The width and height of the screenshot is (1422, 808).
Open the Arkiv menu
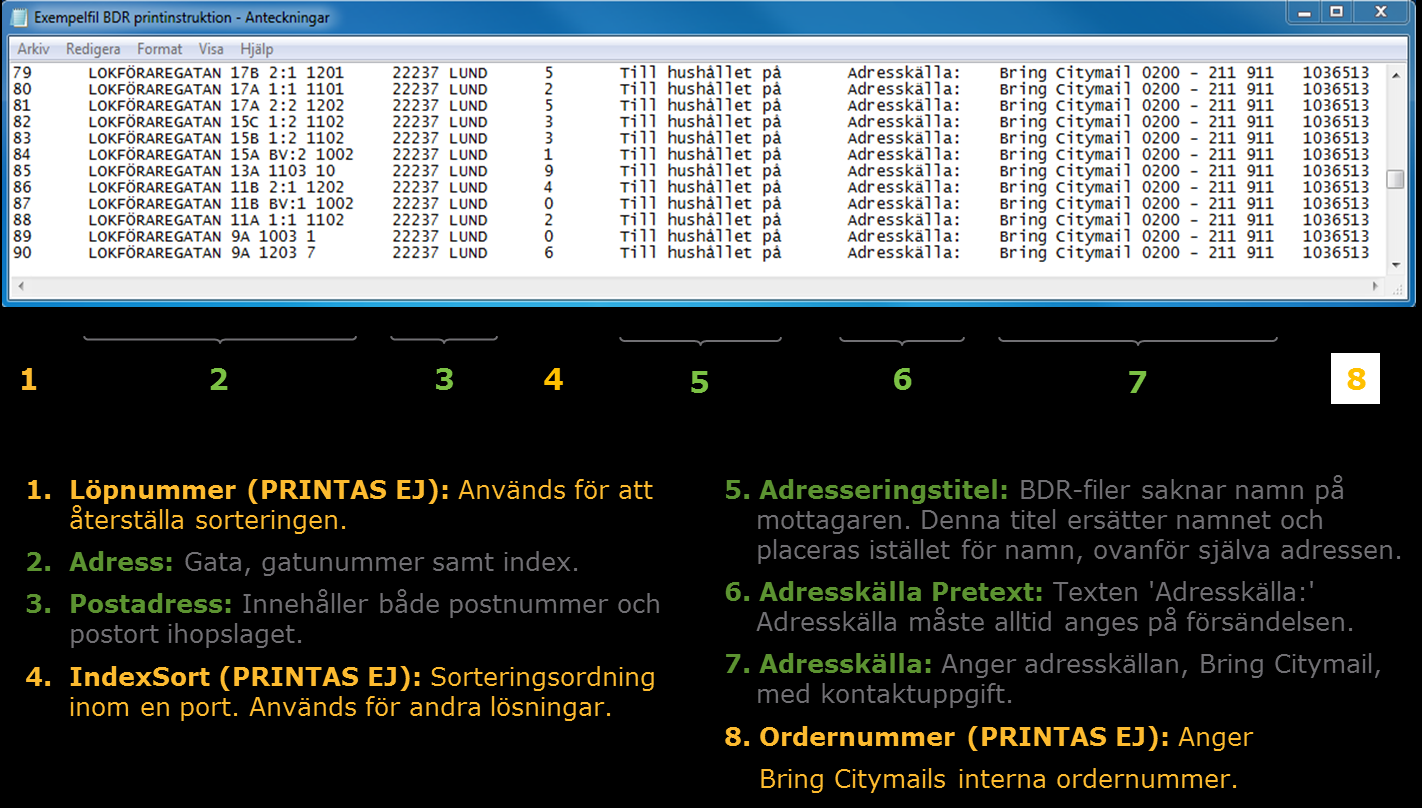(33, 49)
